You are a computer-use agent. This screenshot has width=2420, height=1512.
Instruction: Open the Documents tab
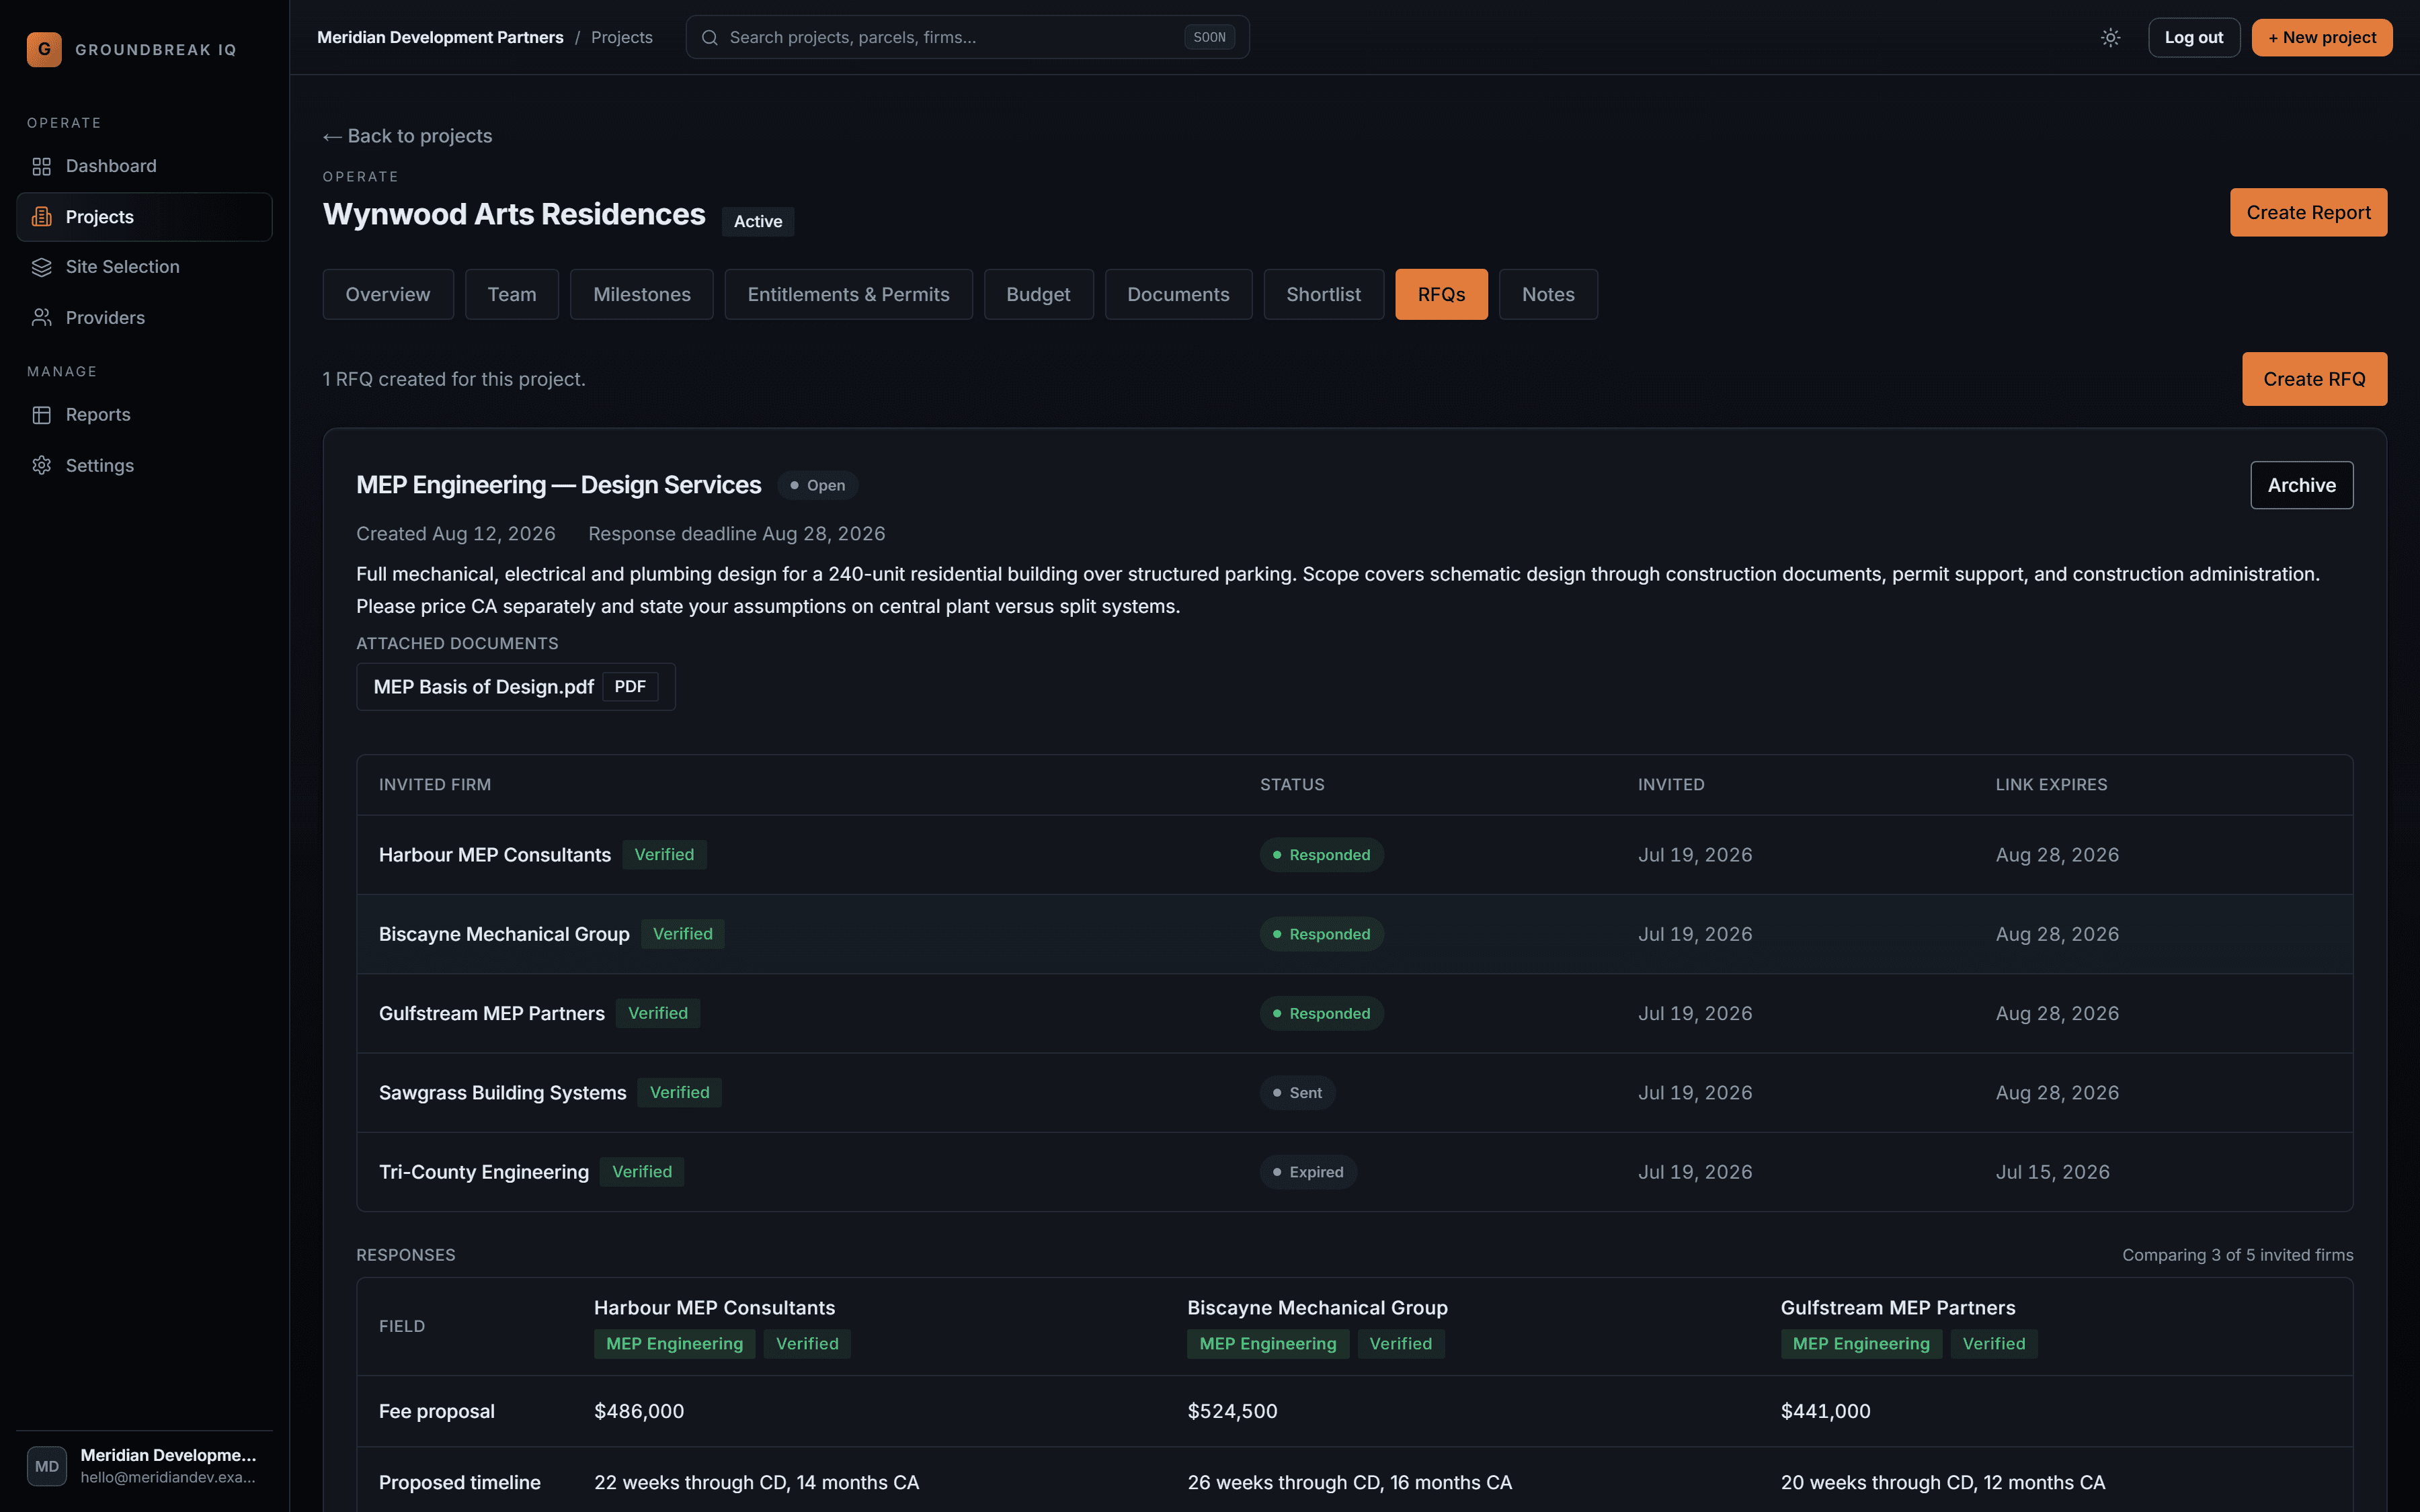pos(1178,294)
